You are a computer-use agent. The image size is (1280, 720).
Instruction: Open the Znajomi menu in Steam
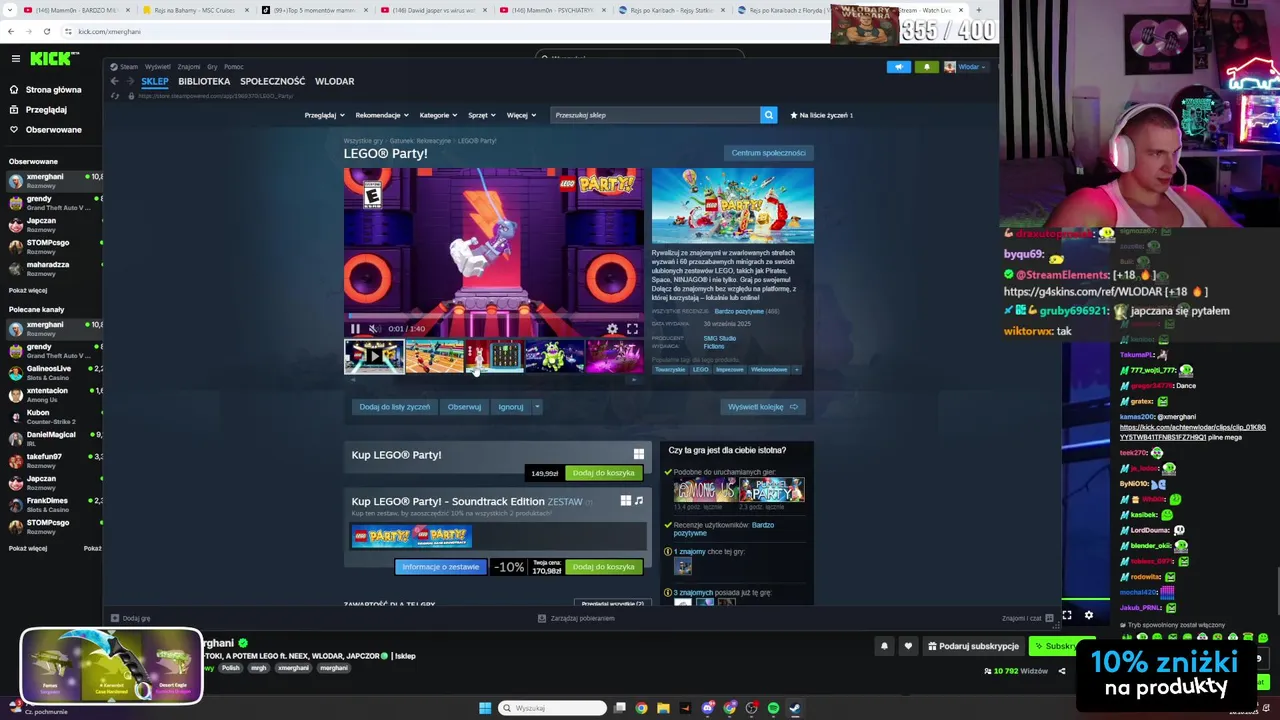[189, 67]
